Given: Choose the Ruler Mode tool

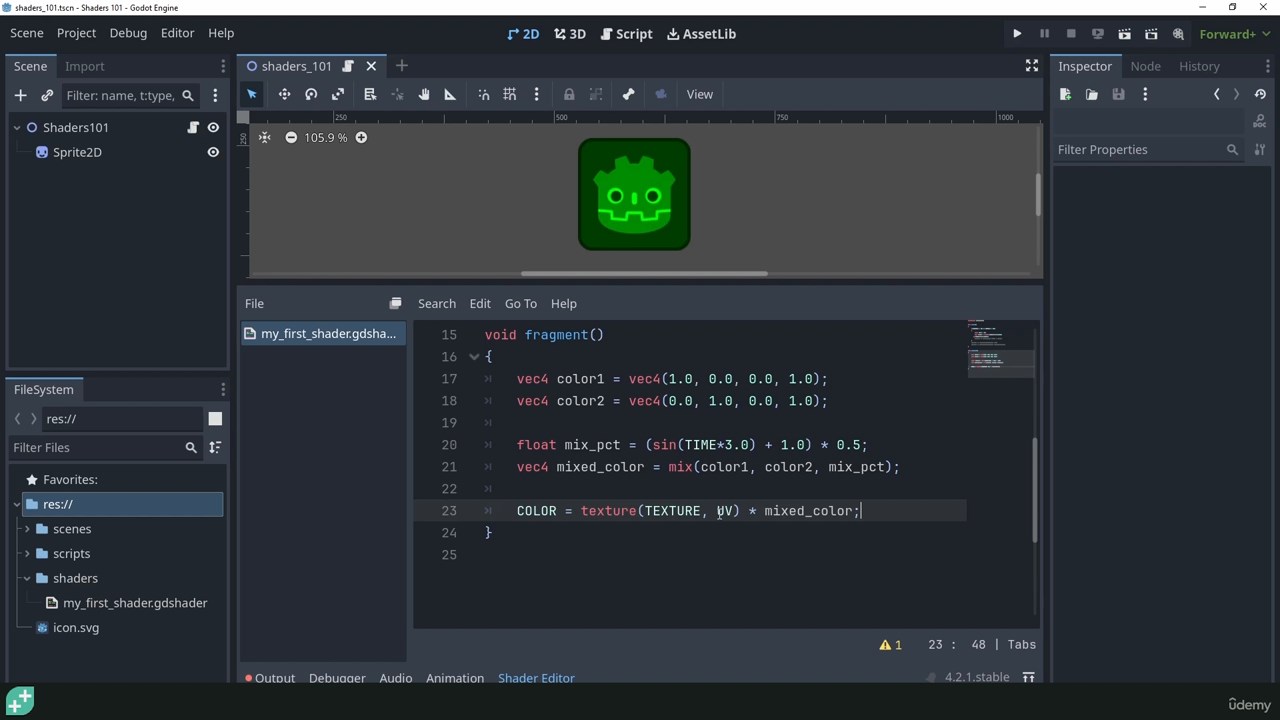Looking at the screenshot, I should click(x=450, y=94).
